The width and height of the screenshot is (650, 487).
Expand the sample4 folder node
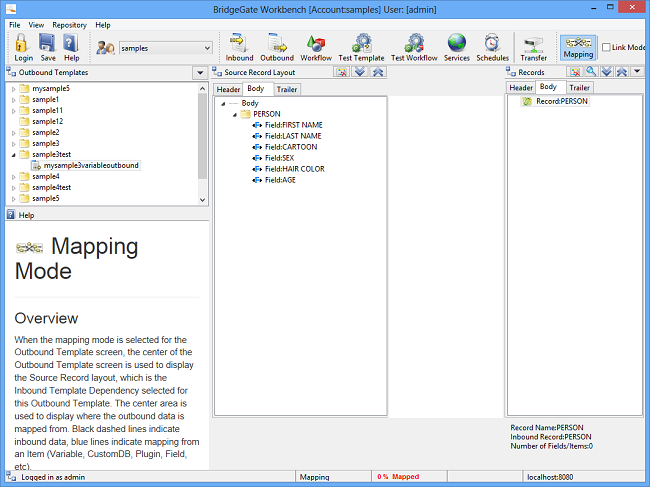coord(13,177)
